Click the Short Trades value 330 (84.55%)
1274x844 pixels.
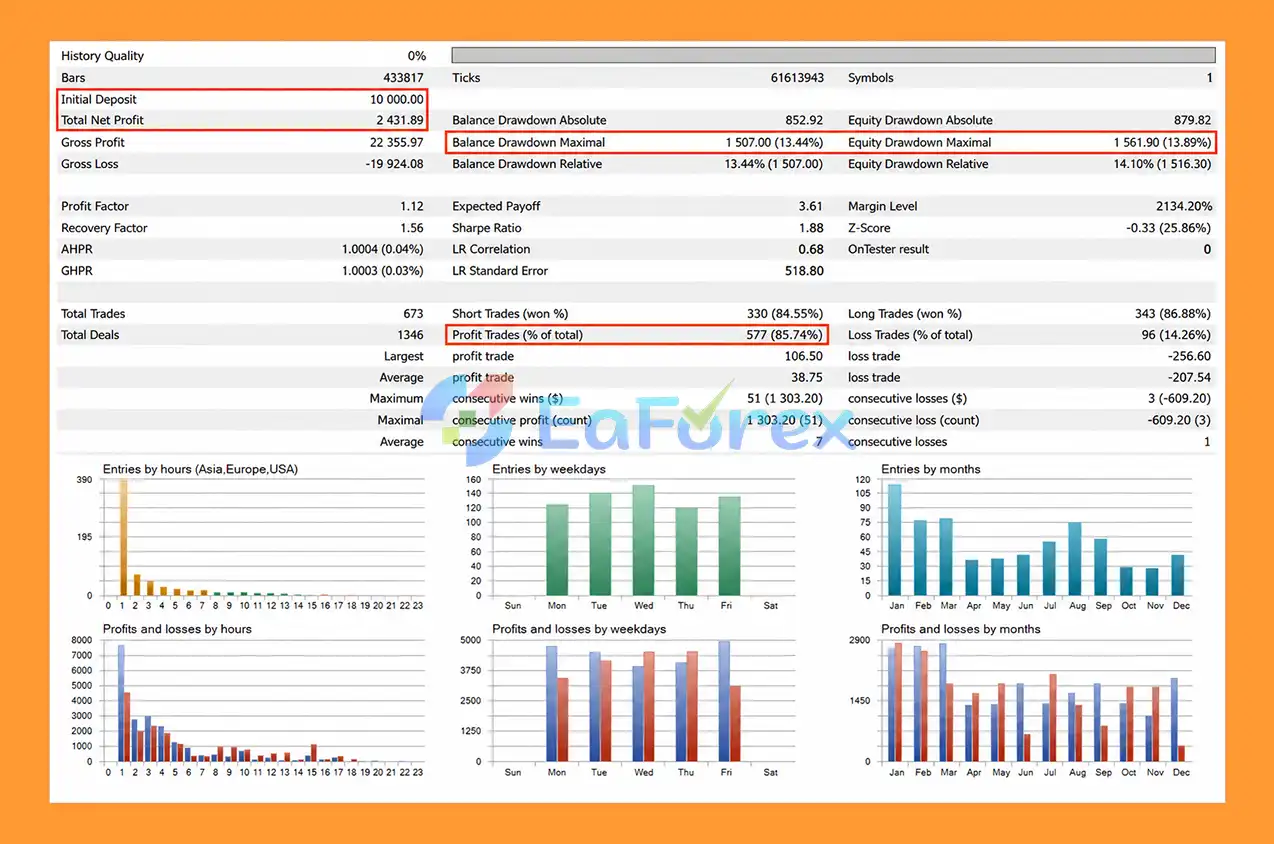pos(786,314)
